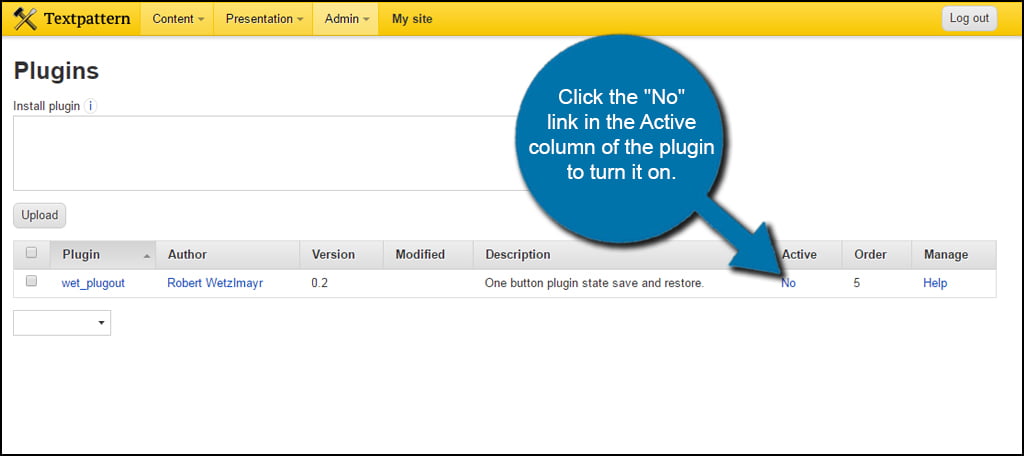1024x456 pixels.
Task: Tick the select-all checkbox in table header
Action: (x=31, y=254)
